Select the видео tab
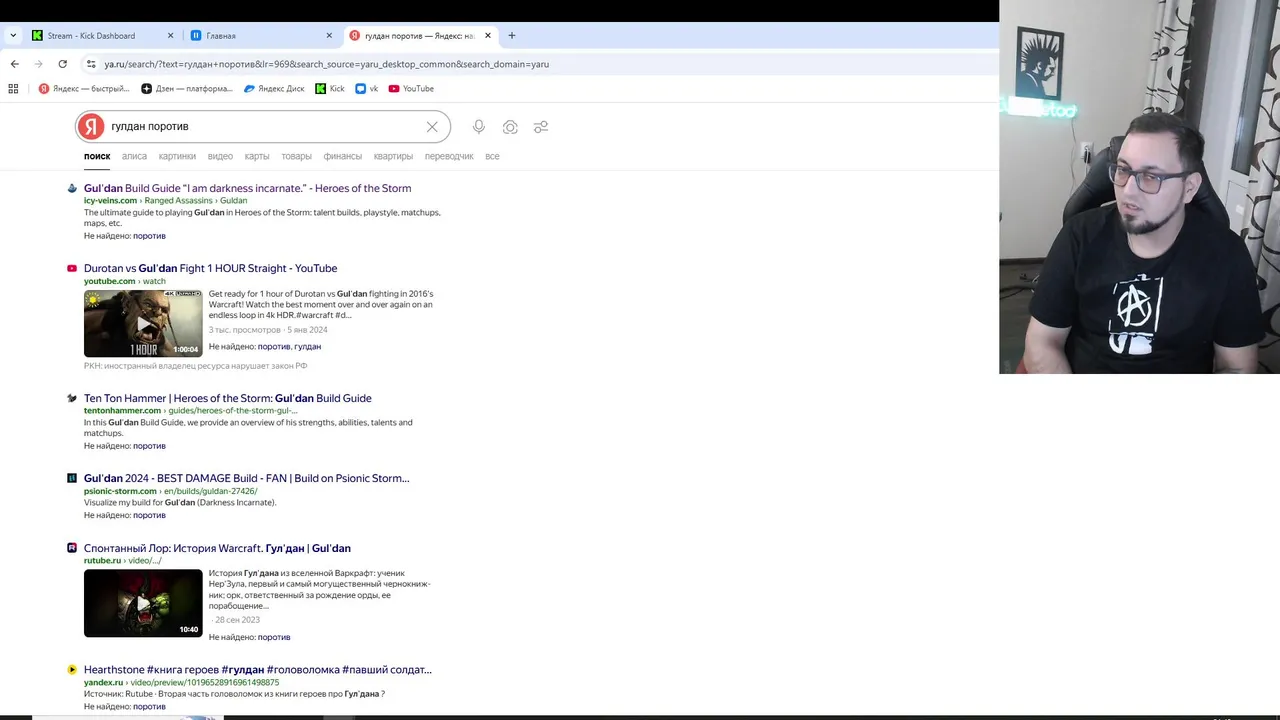The height and width of the screenshot is (720, 1280). (220, 156)
